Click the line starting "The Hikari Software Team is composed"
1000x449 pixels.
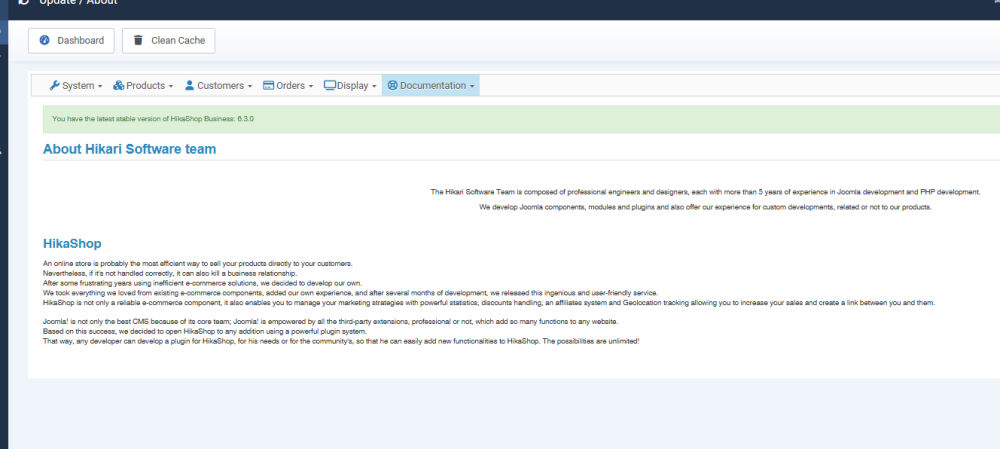coord(705,192)
